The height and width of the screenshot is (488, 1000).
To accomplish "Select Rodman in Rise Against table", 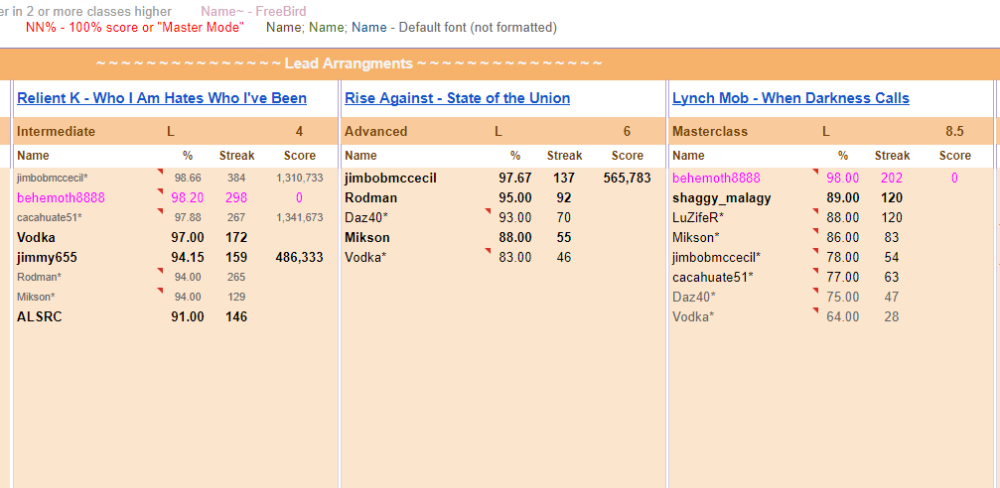I will pos(371,198).
